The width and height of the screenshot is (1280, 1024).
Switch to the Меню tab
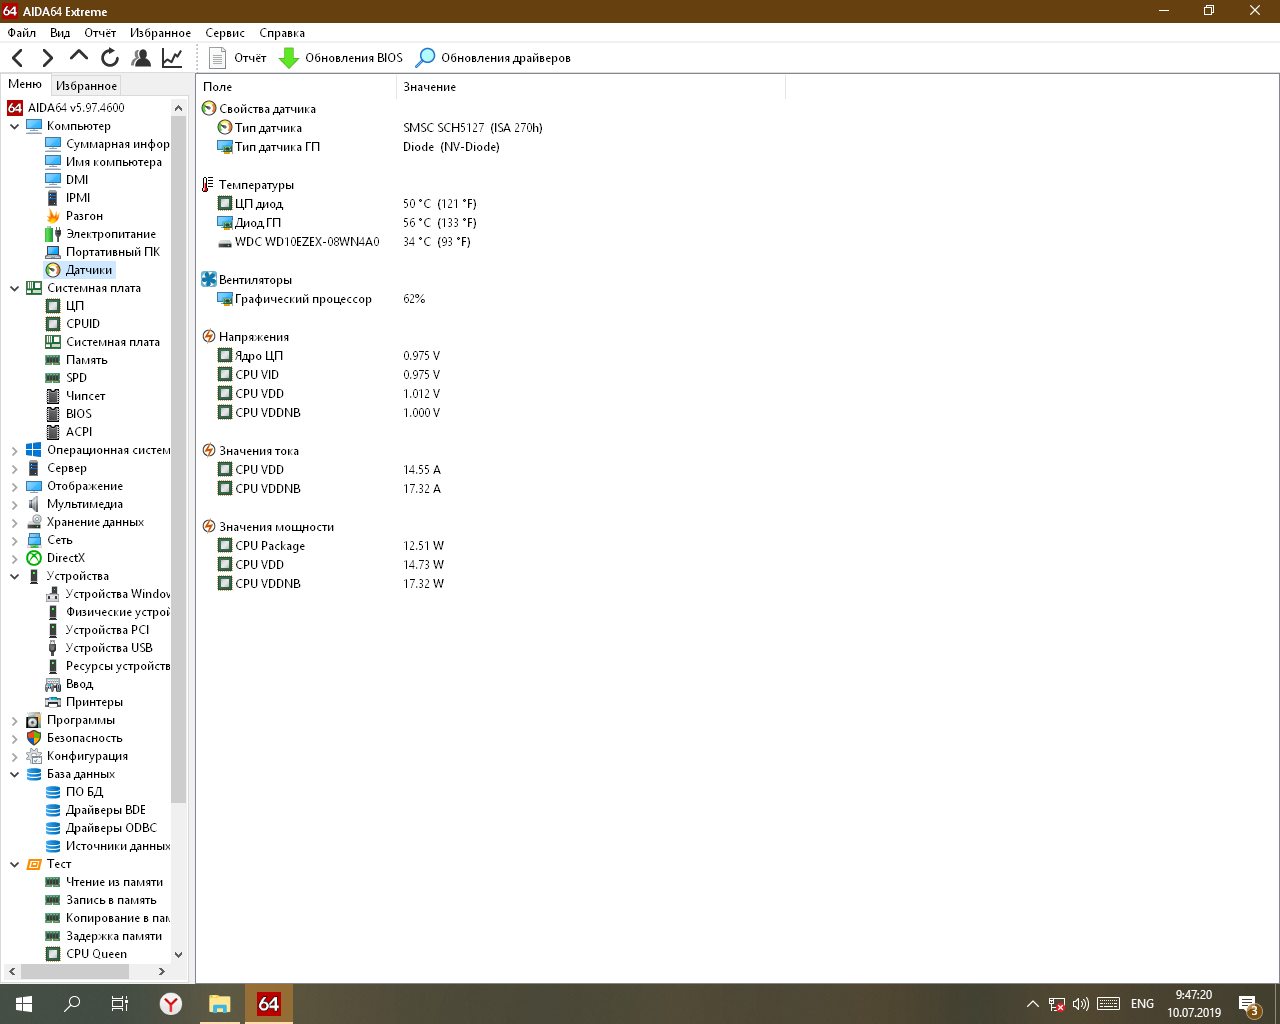(25, 85)
